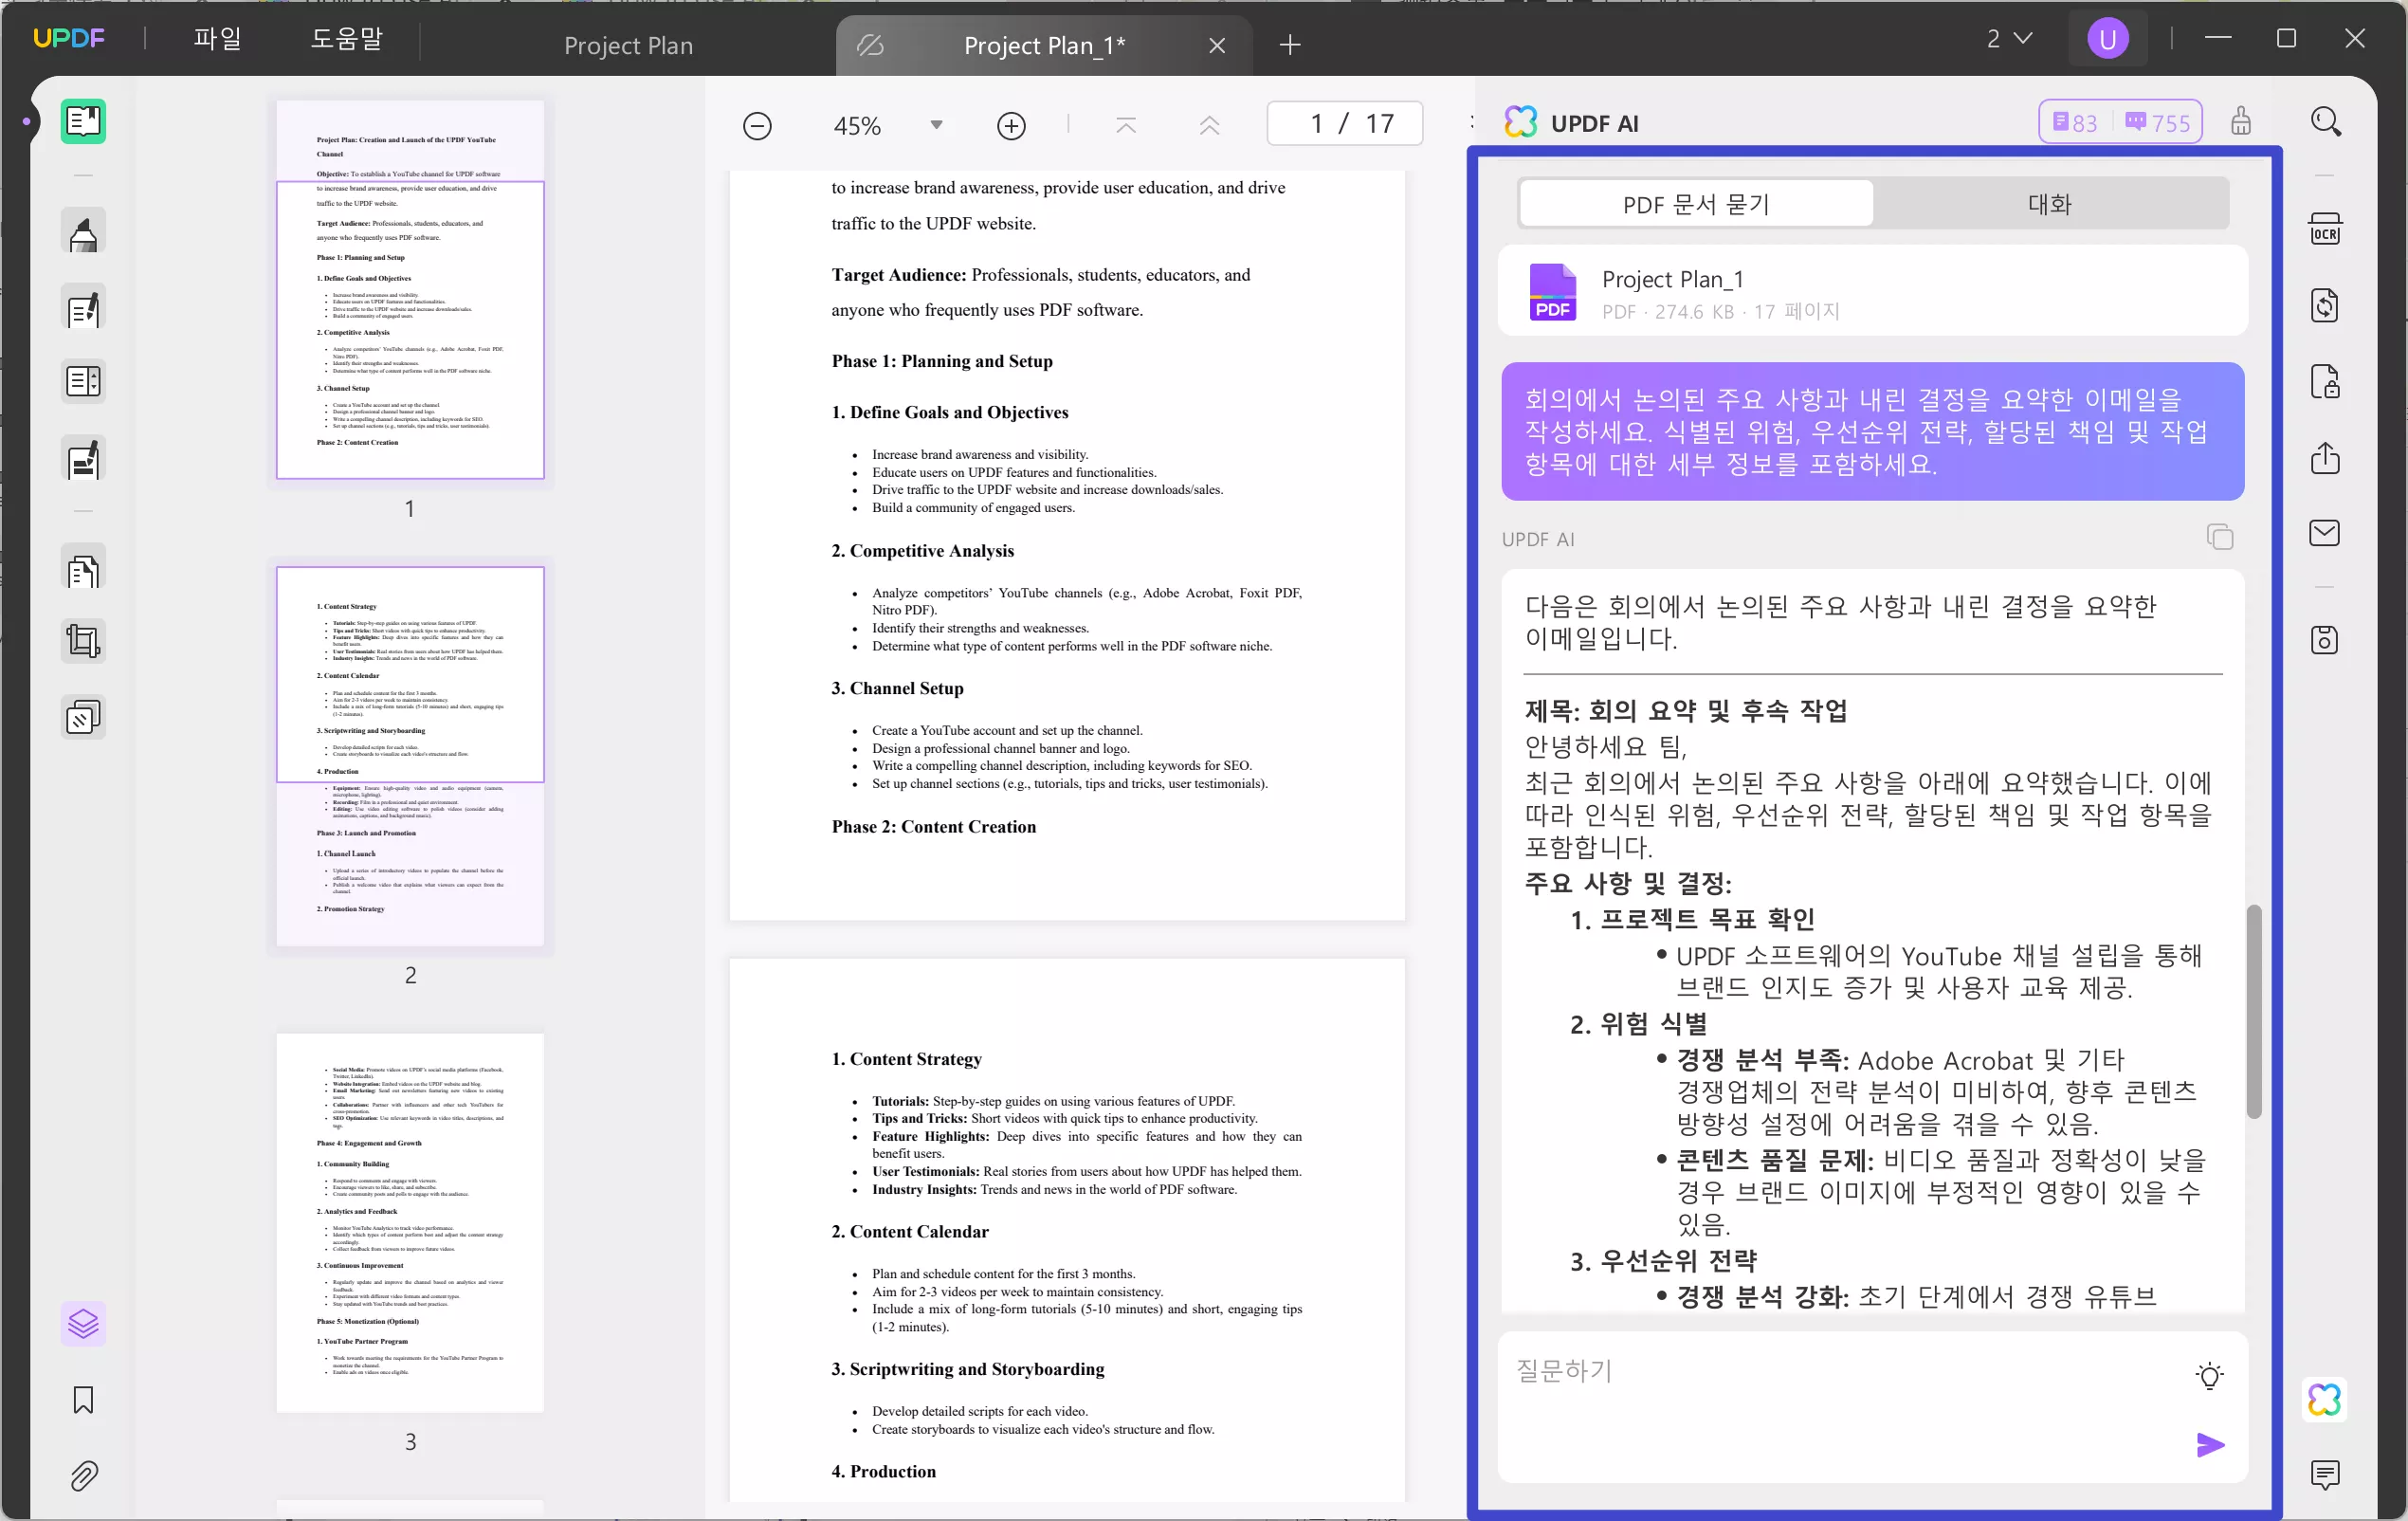Open the Edit PDF tool

click(83, 309)
